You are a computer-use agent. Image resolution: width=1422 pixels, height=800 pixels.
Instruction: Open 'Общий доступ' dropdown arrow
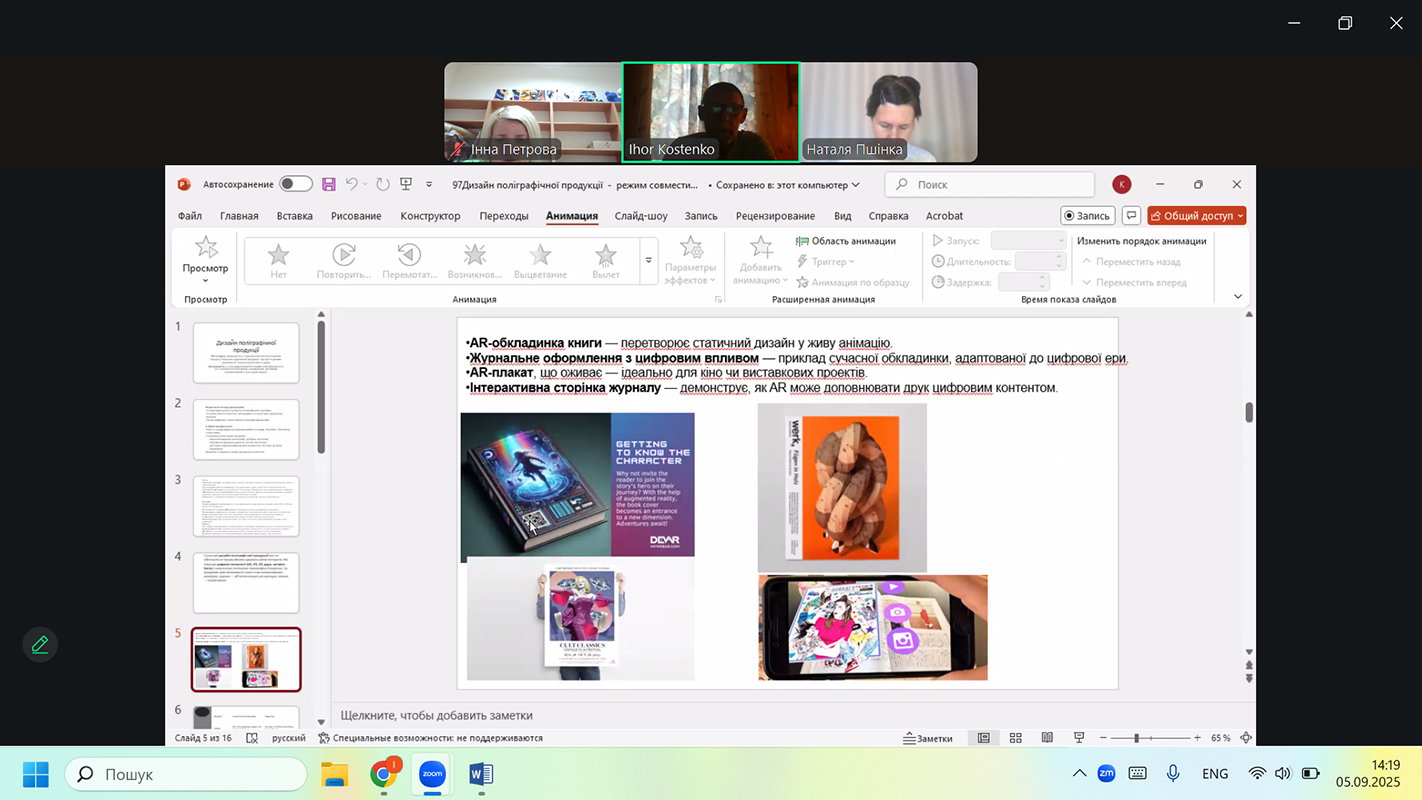pyautogui.click(x=1241, y=215)
